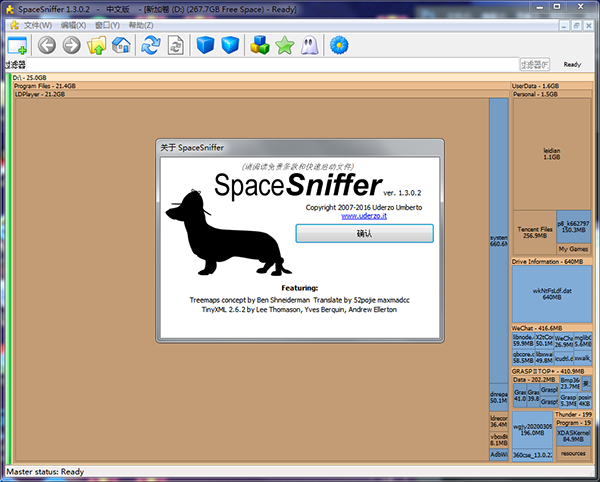This screenshot has width=600, height=482.
Task: Click the dachshund logo in About dialog
Action: [228, 233]
